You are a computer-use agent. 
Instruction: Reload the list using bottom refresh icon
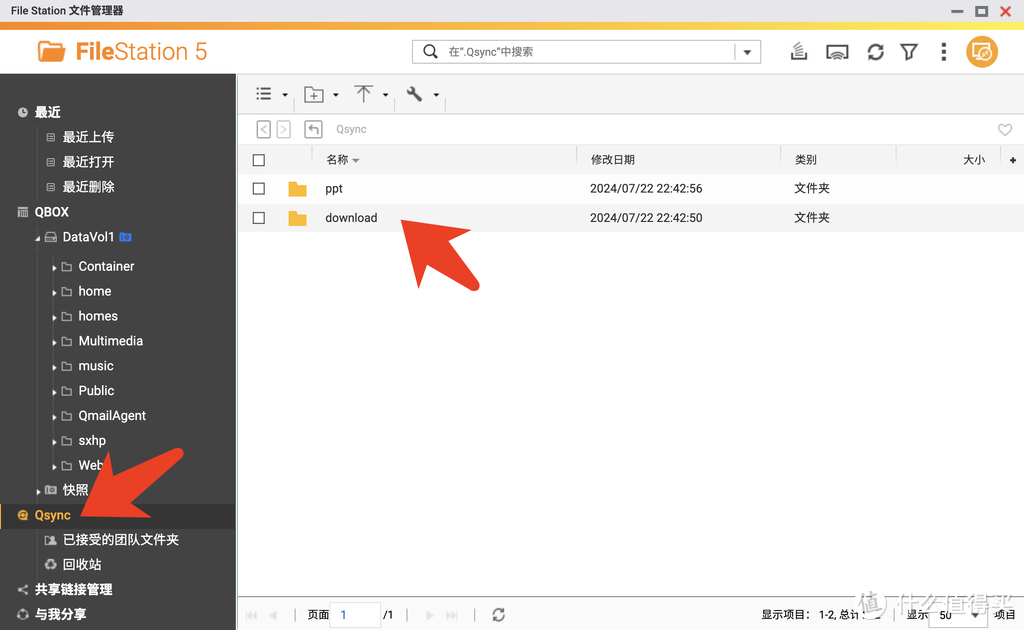(499, 615)
